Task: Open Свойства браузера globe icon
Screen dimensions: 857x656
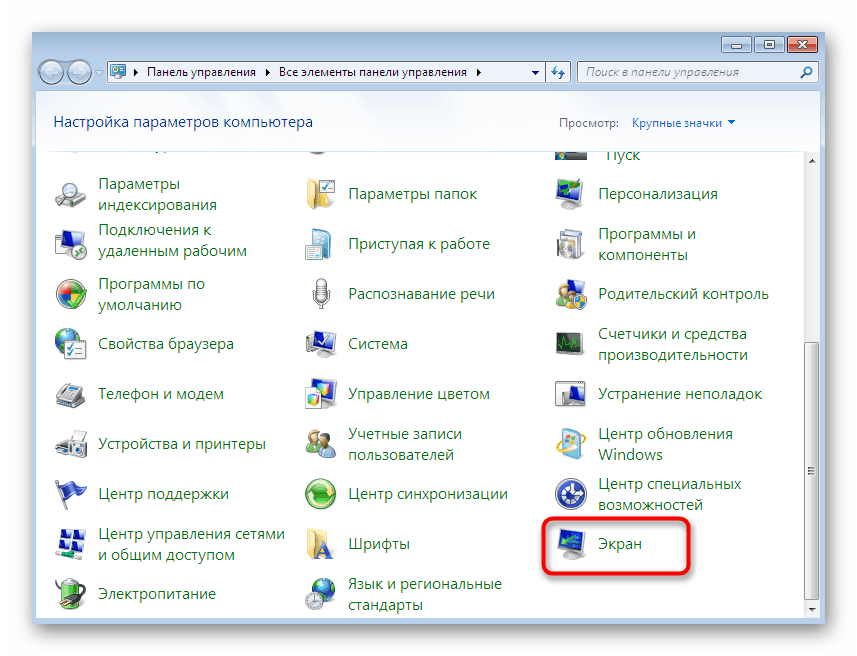Action: 71,344
